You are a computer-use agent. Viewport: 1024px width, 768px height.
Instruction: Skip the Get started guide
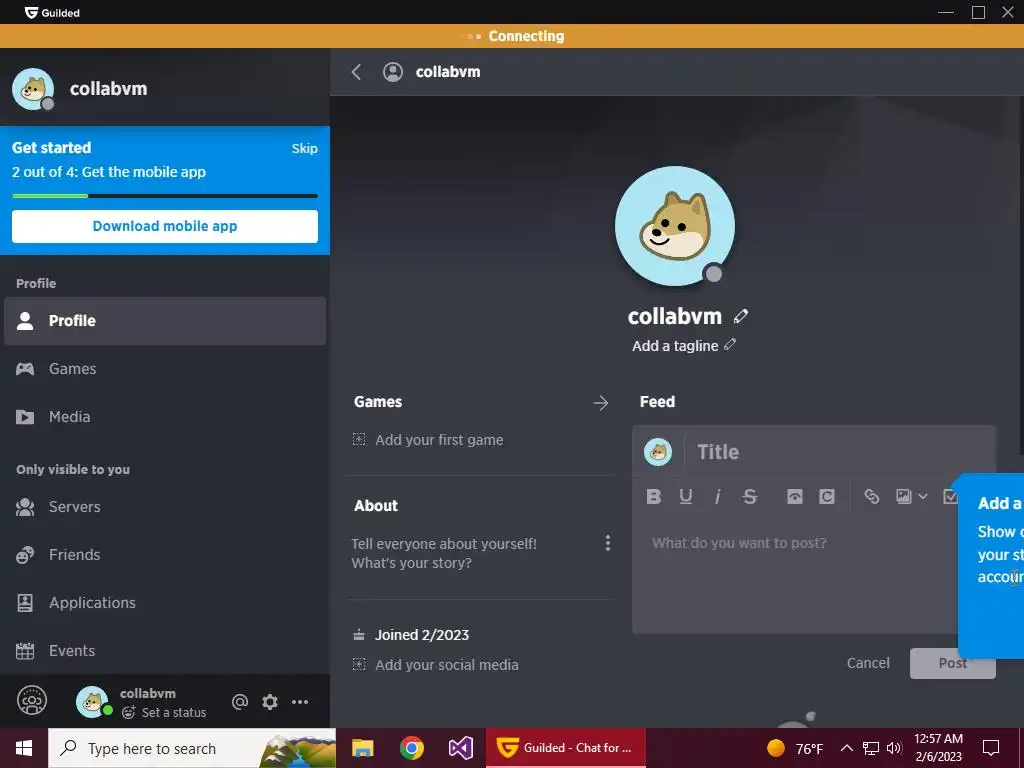tap(304, 148)
